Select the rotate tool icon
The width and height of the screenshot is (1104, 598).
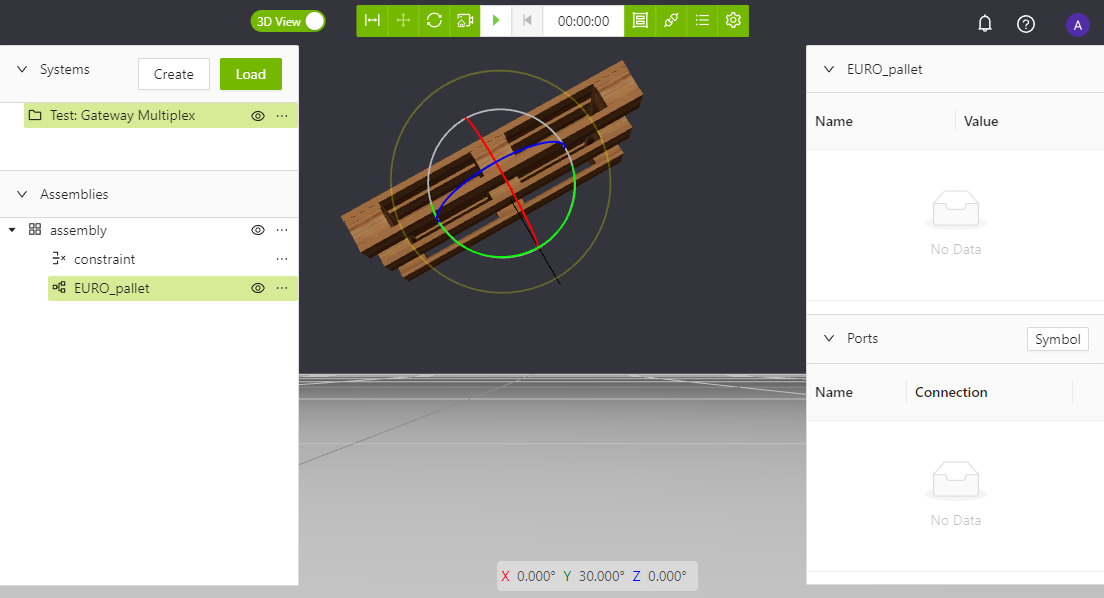tap(434, 21)
